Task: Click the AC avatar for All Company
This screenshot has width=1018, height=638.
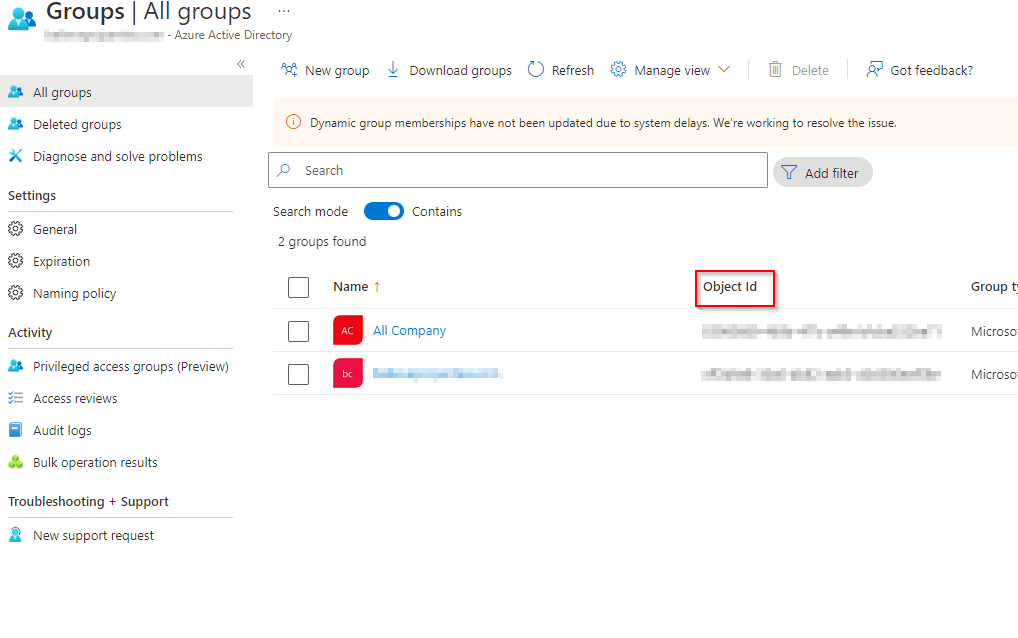Action: (347, 330)
